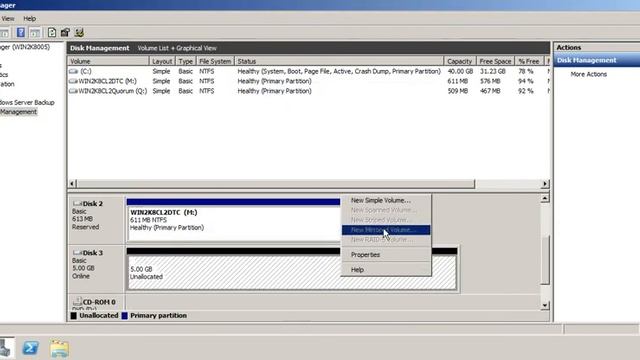640x360 pixels.
Task: Choose New Mirrored Volume in context menu
Action: (x=386, y=230)
